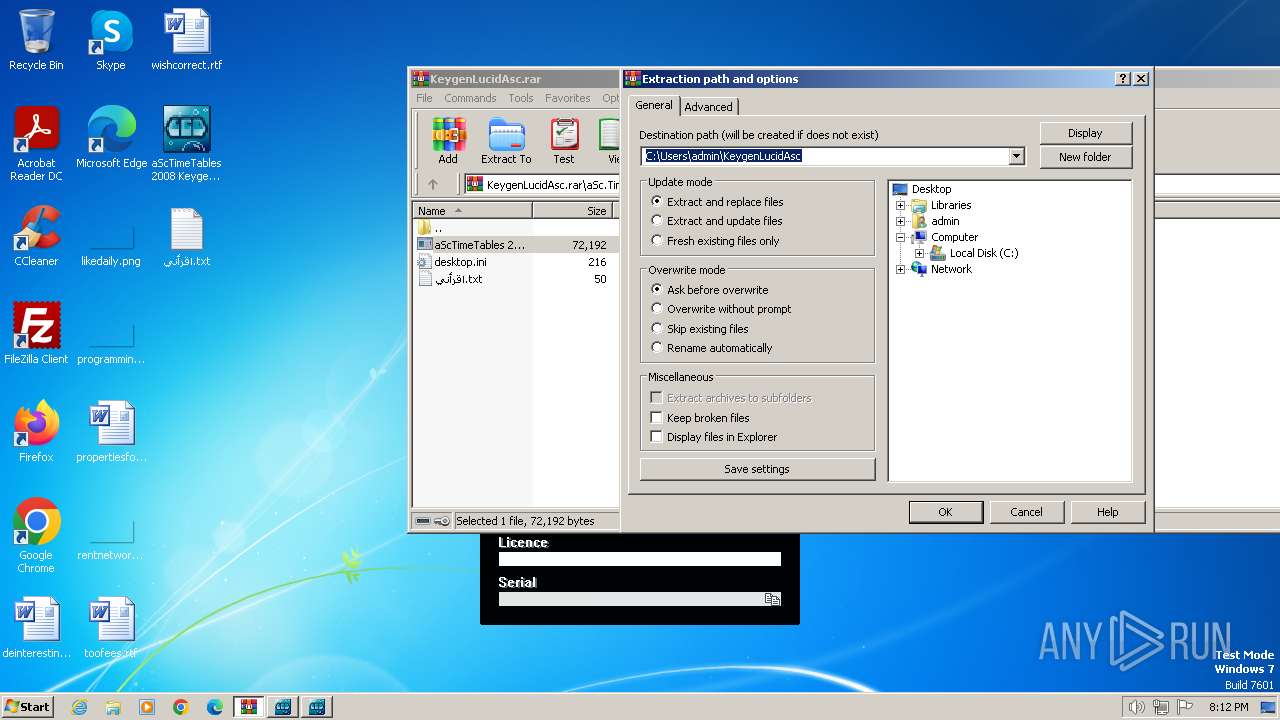This screenshot has height=720, width=1280.
Task: Expand the Network tree node
Action: 901,269
